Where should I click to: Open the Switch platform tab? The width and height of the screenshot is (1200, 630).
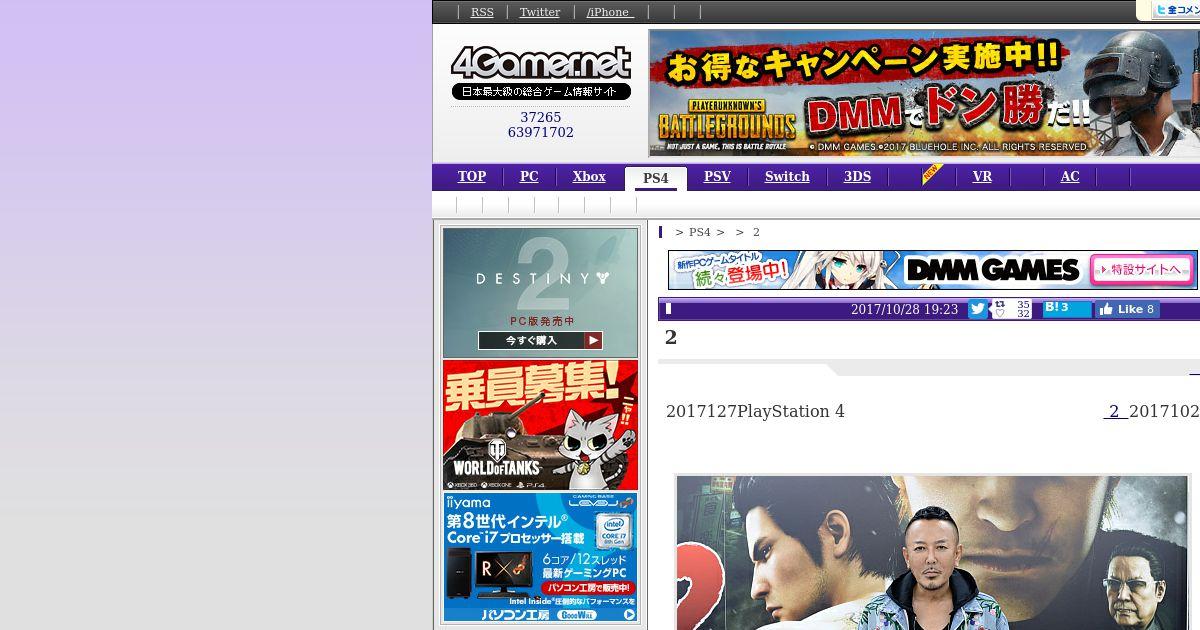pos(787,177)
